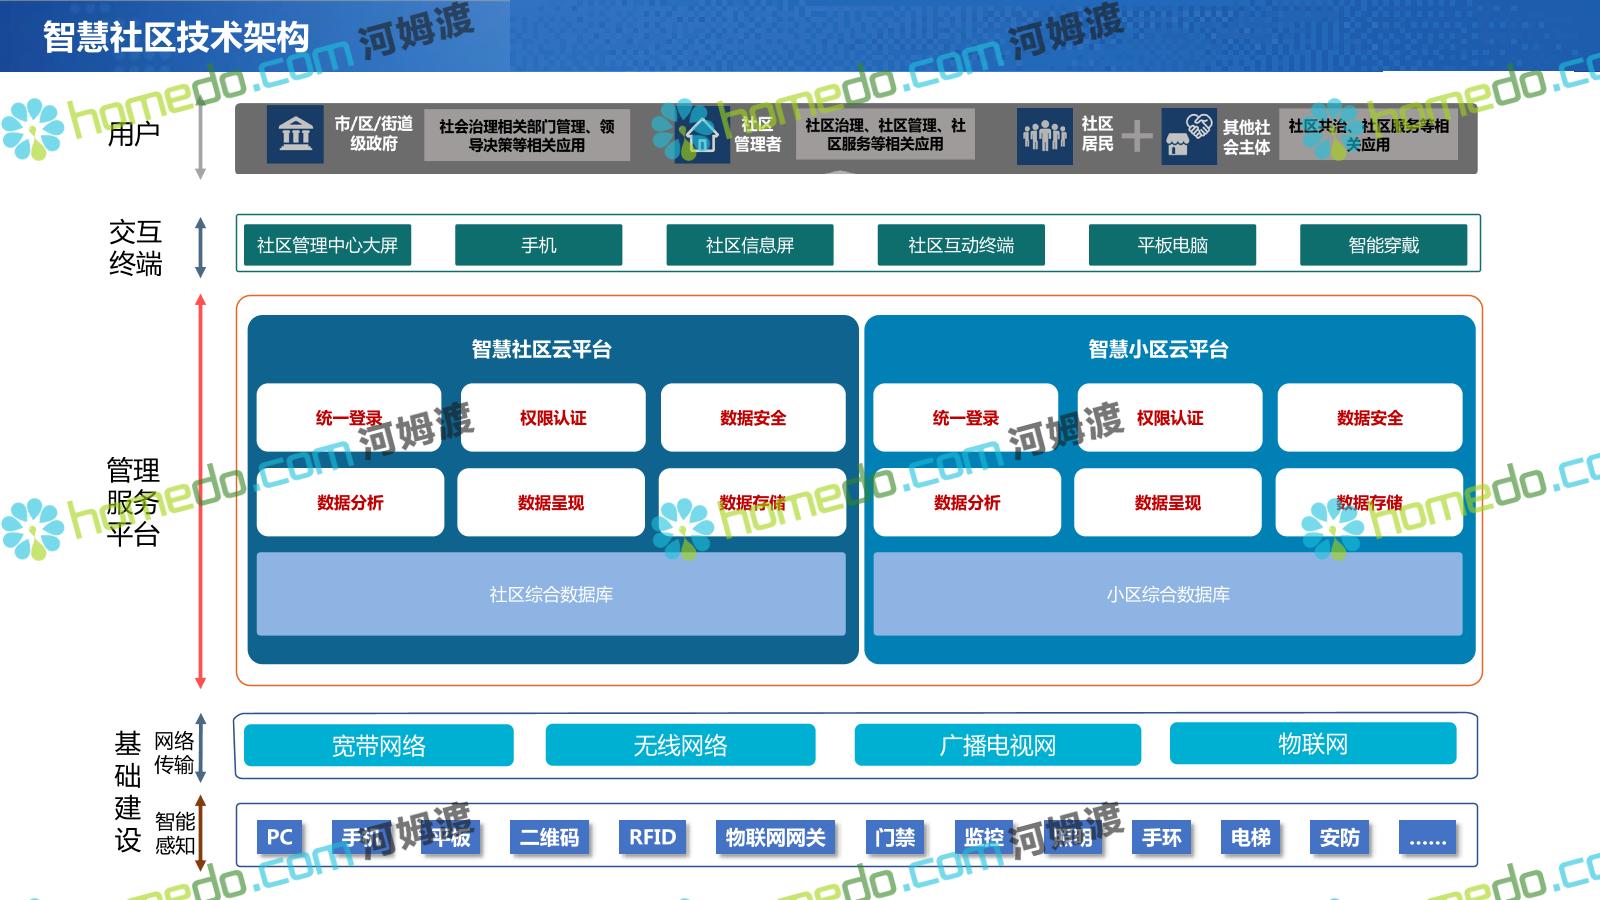The image size is (1600, 900).
Task: Click the other social entities handshake icon
Action: pyautogui.click(x=1188, y=136)
